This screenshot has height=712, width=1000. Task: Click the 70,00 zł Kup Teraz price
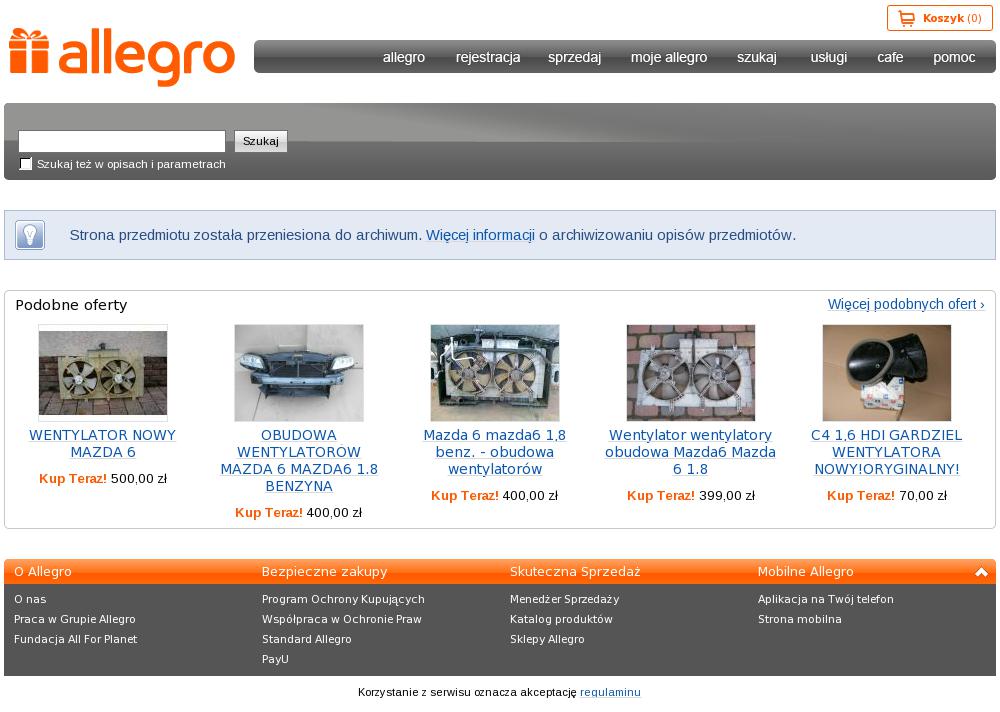[886, 496]
